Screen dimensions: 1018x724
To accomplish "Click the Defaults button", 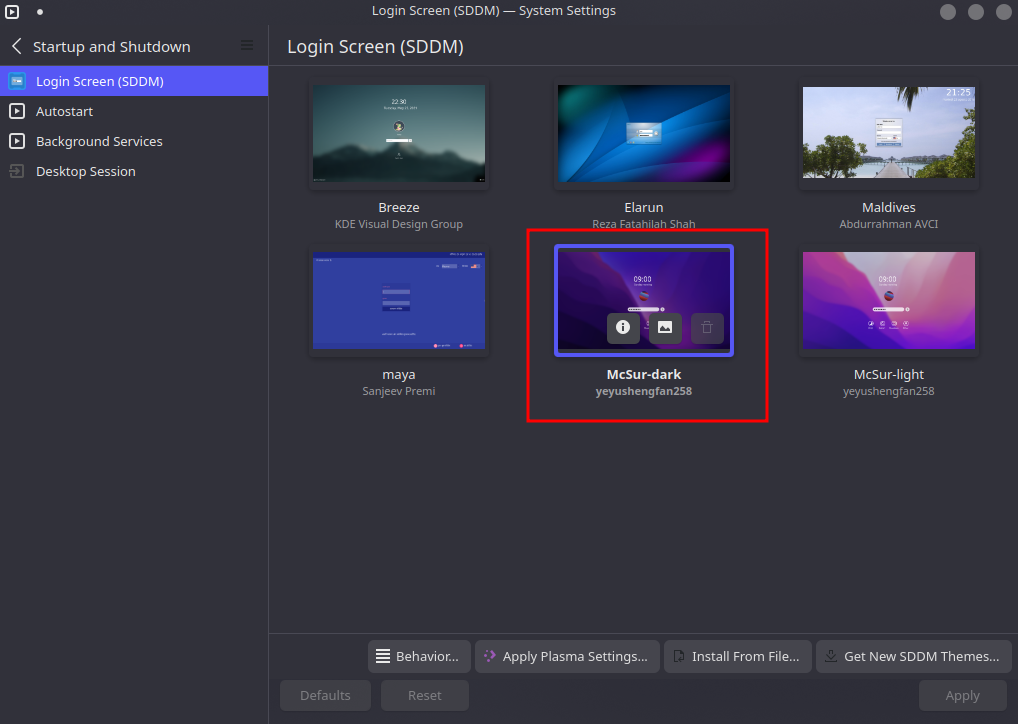I will [x=325, y=695].
